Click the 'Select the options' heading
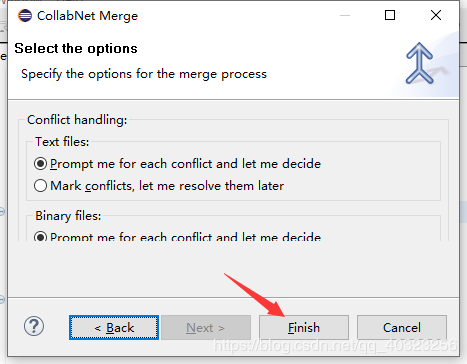 tap(76, 49)
